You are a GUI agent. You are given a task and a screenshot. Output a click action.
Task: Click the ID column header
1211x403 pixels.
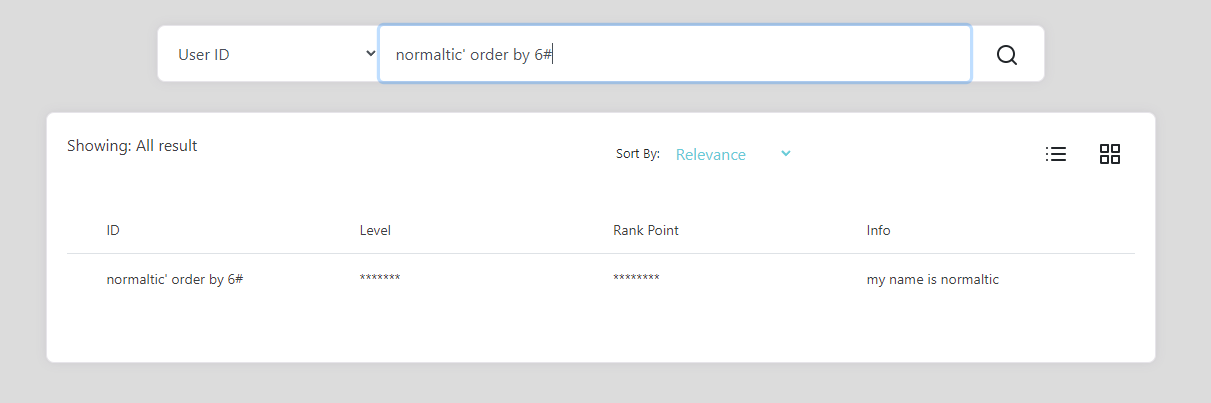tap(113, 230)
